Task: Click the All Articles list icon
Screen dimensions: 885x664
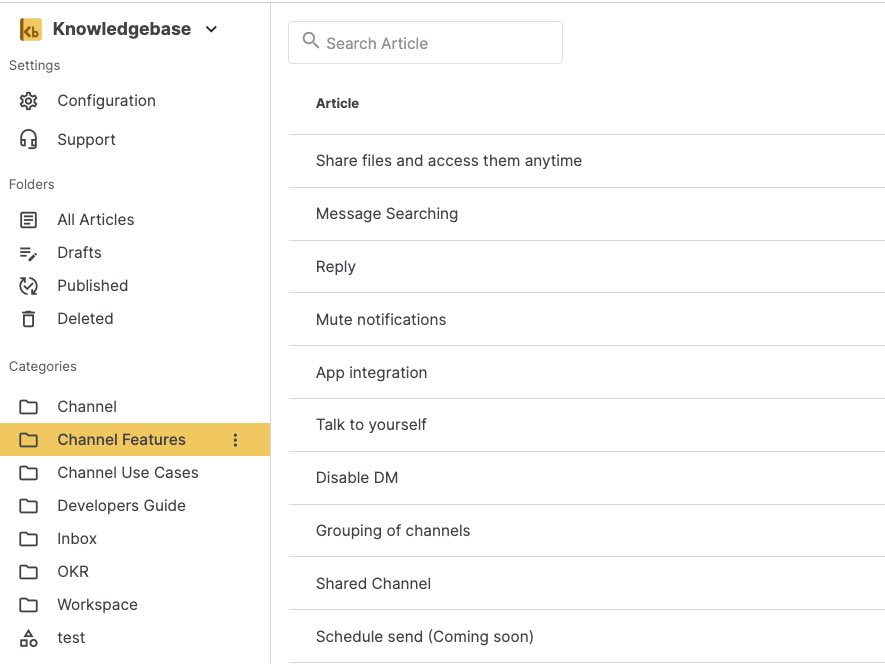Action: [28, 220]
